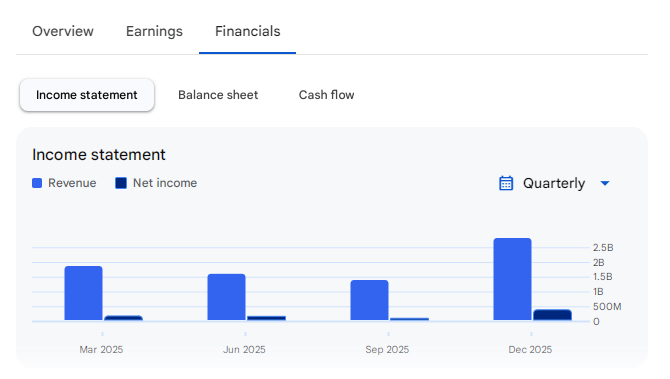The image size is (670, 379).
Task: Select the Dec 2025 net income bar
Action: click(x=552, y=315)
